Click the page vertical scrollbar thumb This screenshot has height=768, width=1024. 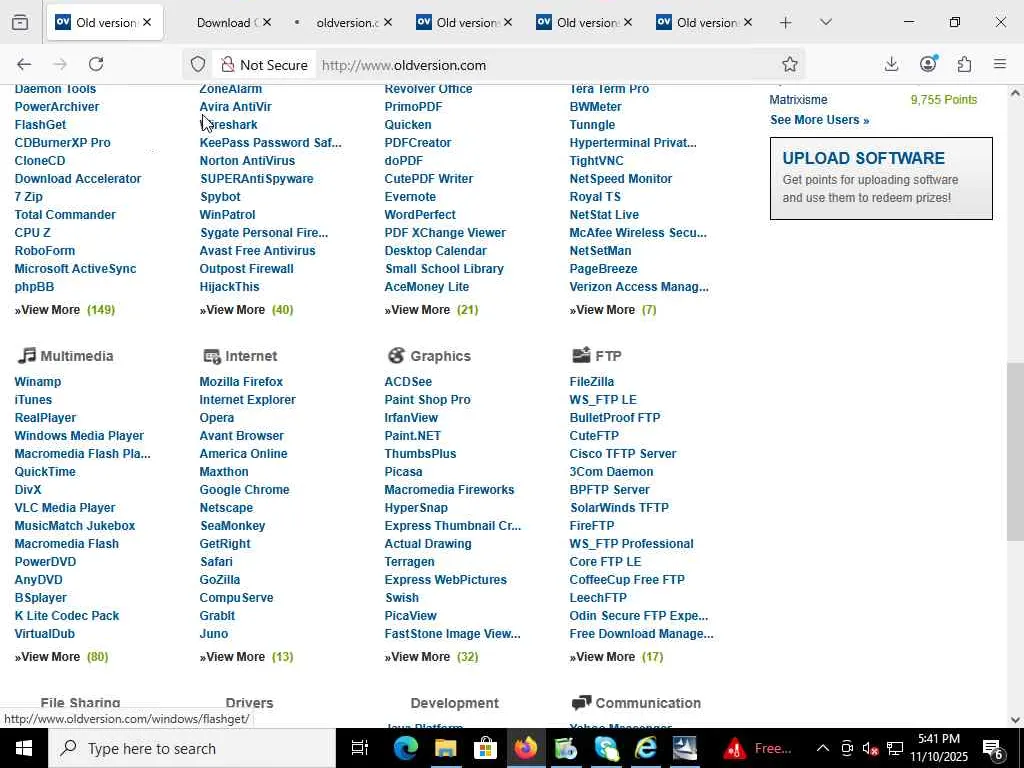(x=1015, y=451)
